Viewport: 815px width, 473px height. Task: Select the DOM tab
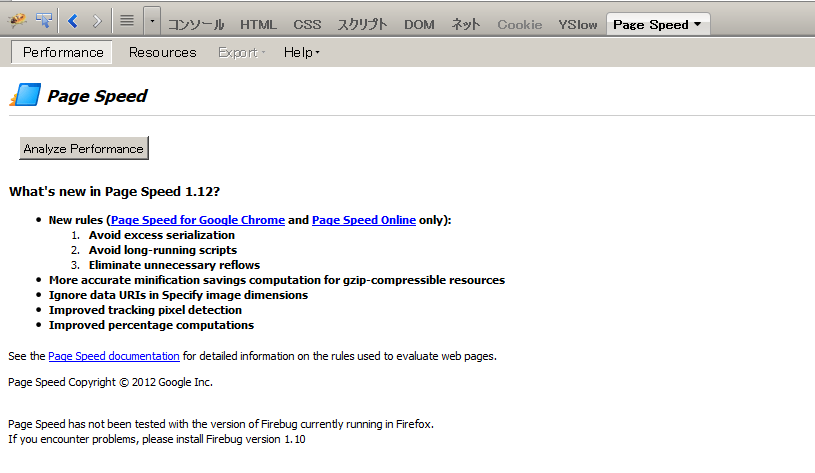pos(419,24)
